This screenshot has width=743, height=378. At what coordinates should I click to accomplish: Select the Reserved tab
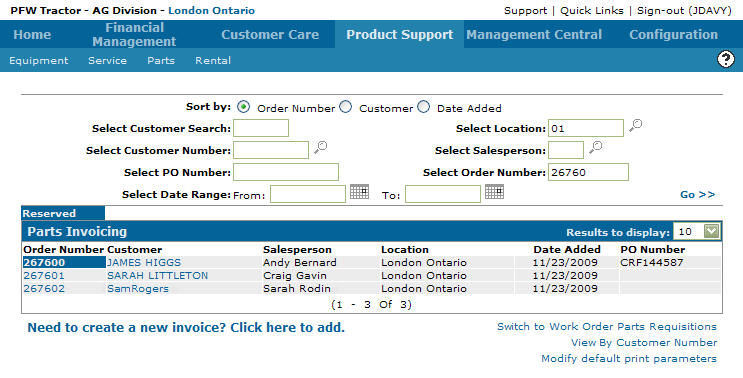[63, 213]
